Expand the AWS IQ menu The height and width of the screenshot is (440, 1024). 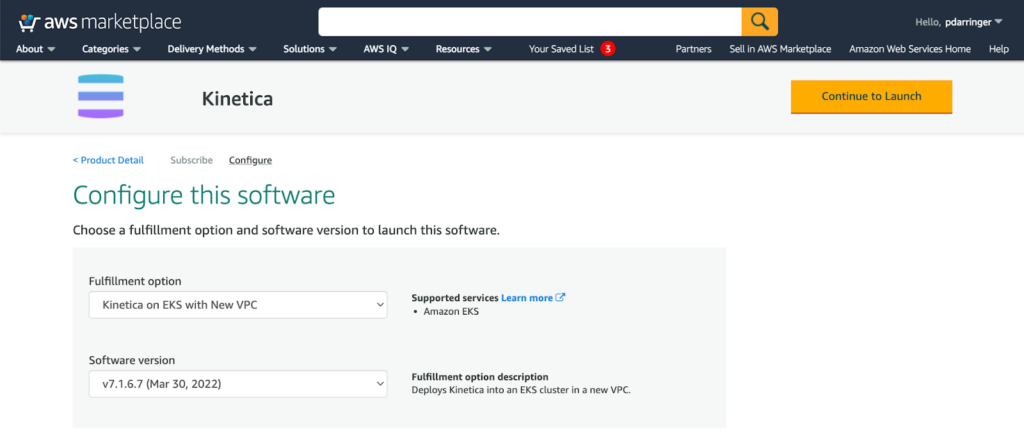click(x=387, y=49)
